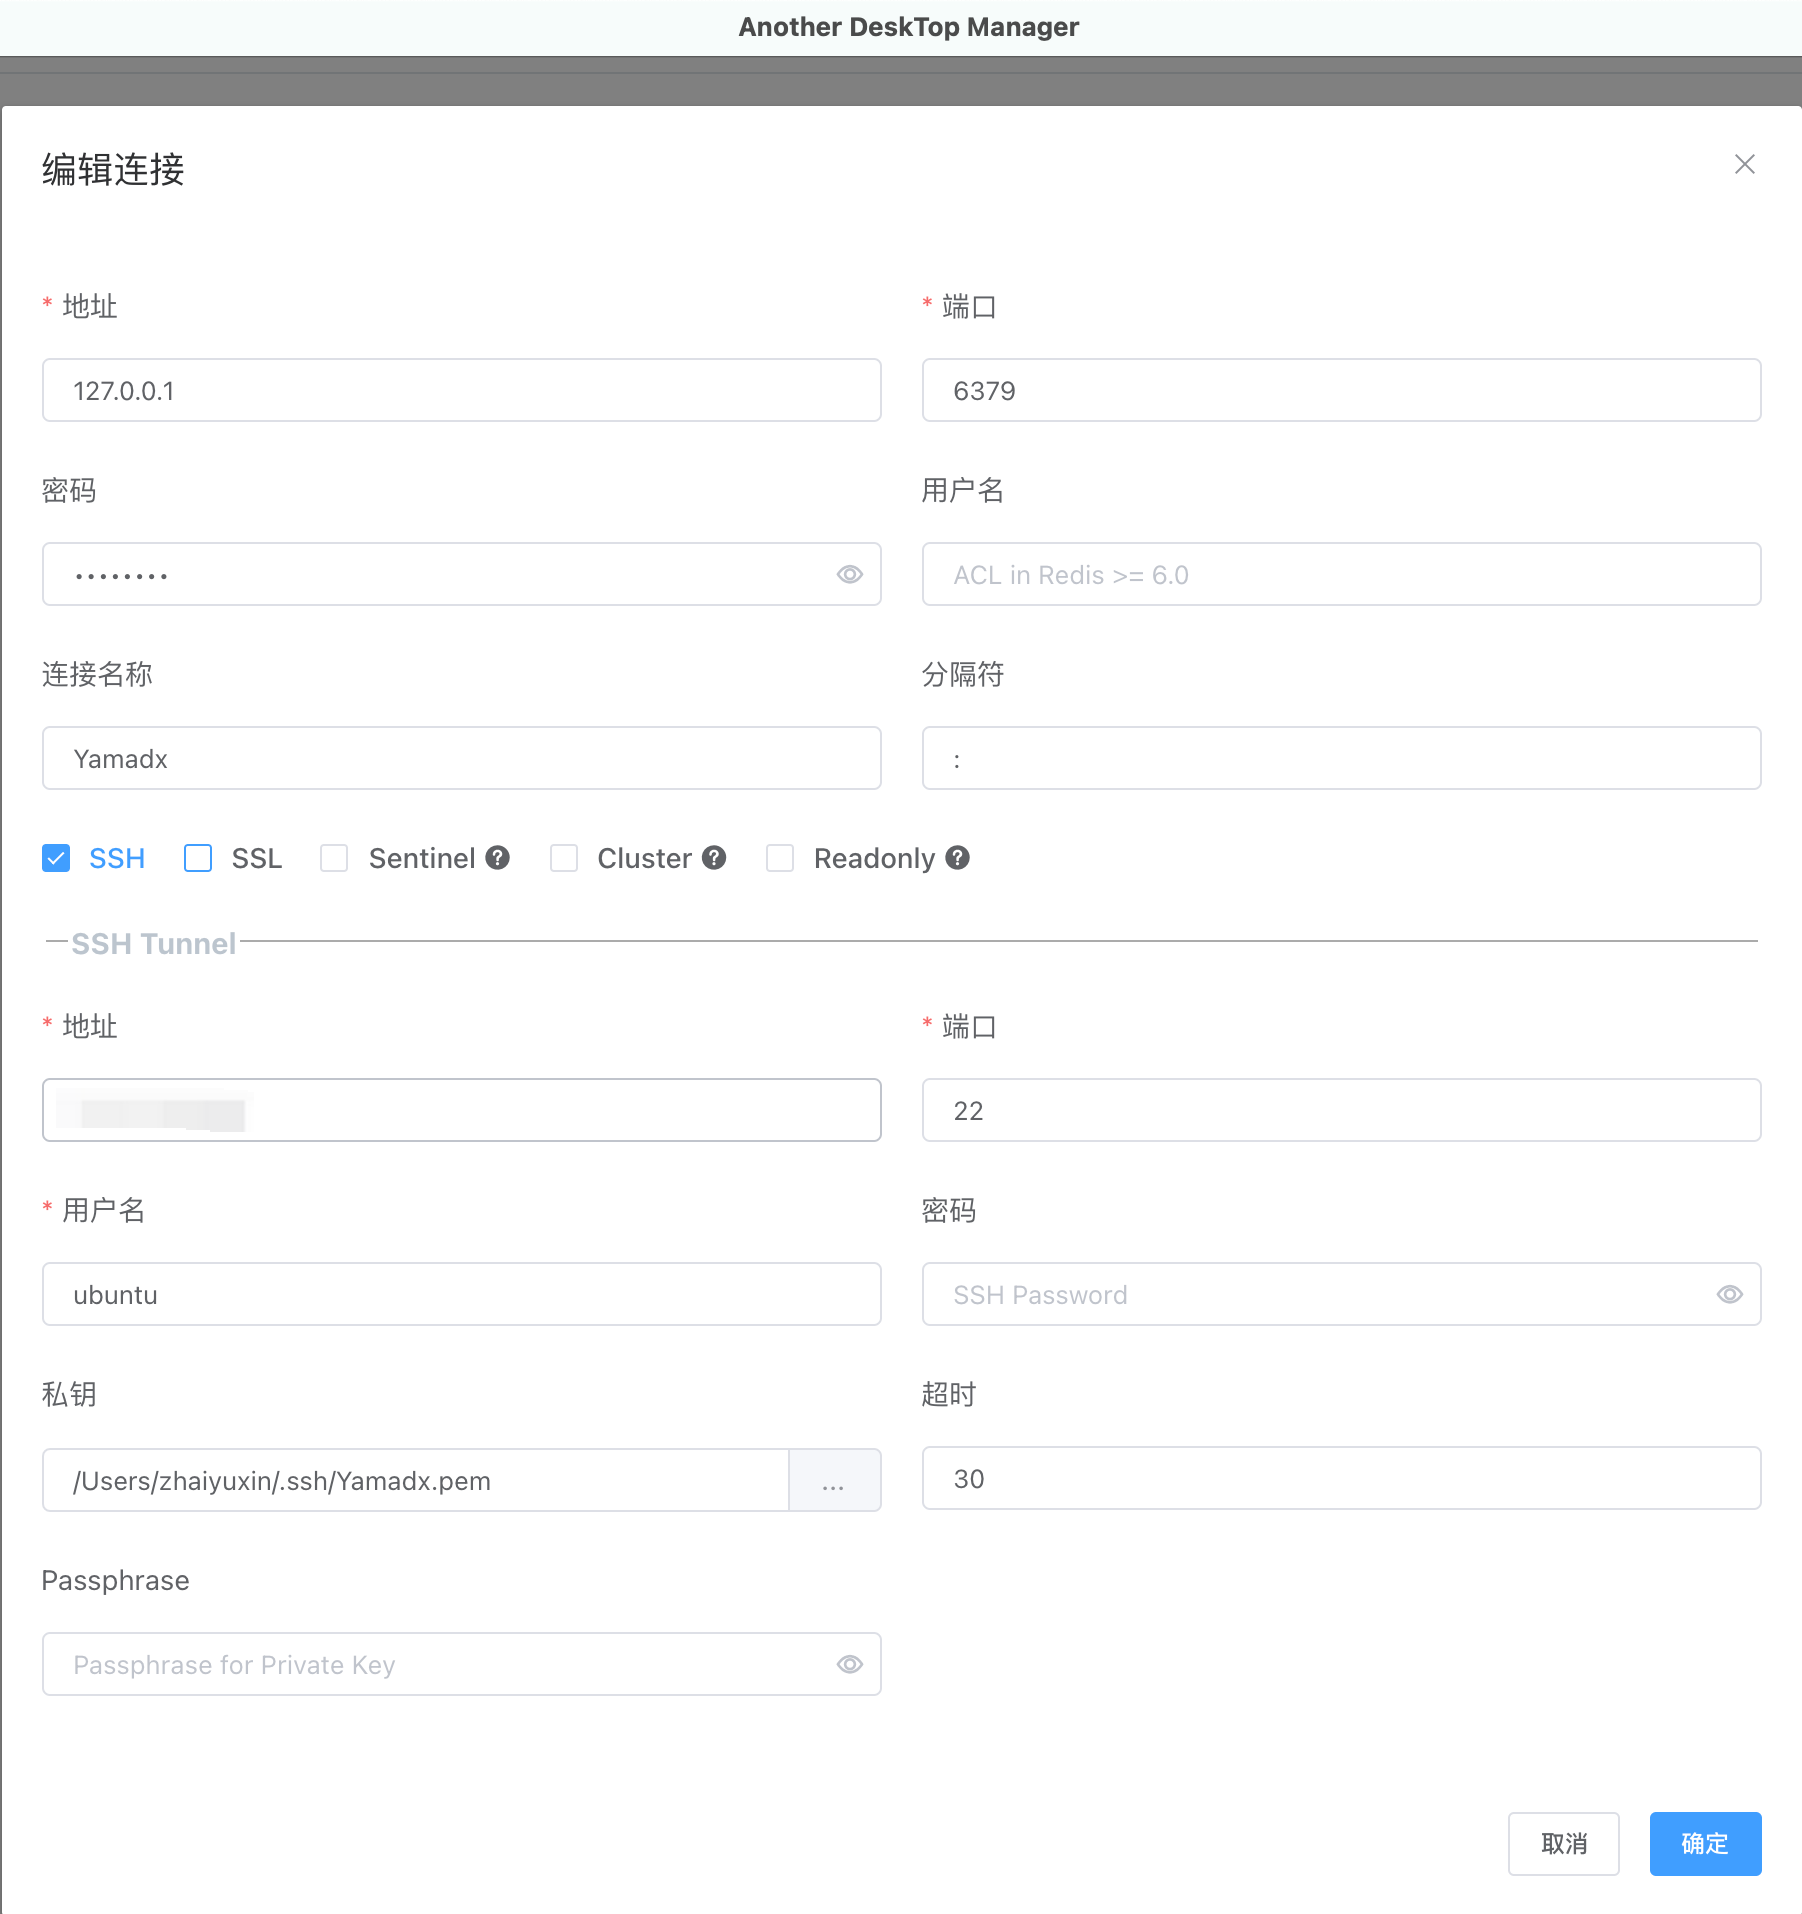Focus the SSH Tunnel address field
1802x1914 pixels.
coord(462,1110)
